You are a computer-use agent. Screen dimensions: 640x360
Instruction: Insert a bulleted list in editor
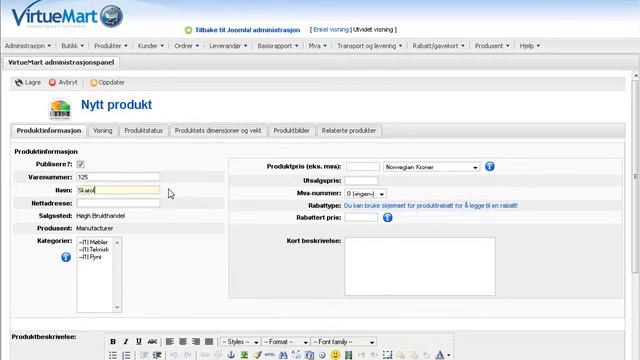pos(113,355)
